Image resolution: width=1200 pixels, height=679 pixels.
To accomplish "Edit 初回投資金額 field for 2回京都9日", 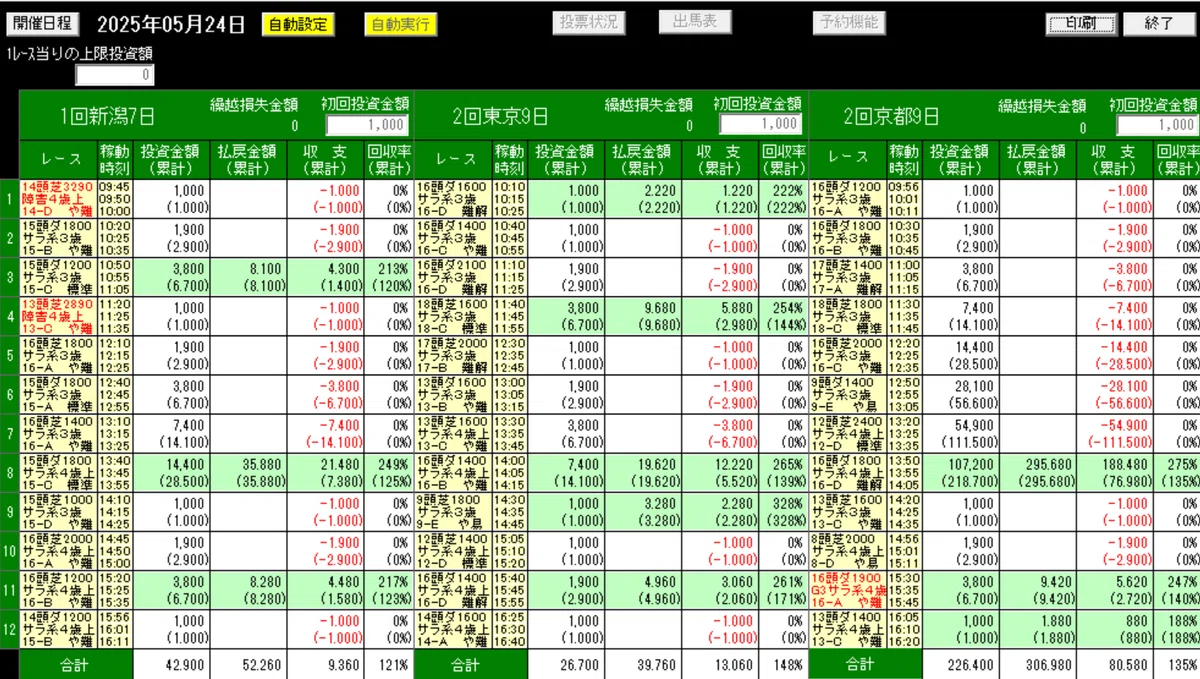I will click(x=1157, y=124).
